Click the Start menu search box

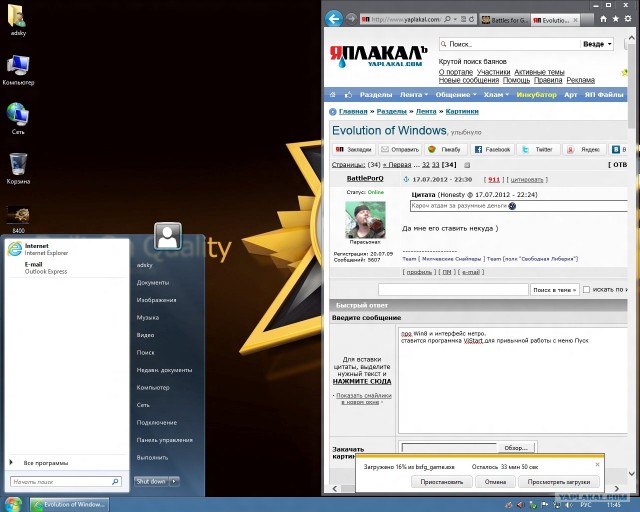pyautogui.click(x=65, y=482)
